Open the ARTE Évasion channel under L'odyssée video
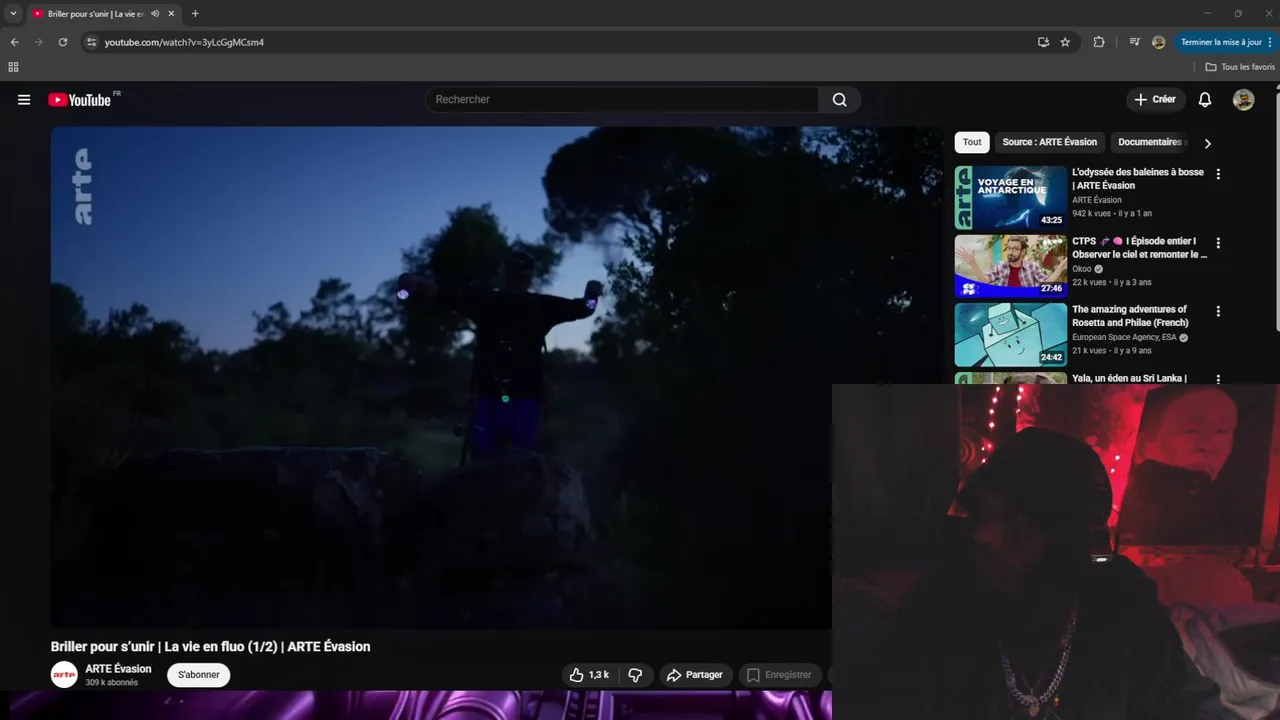 (1097, 200)
